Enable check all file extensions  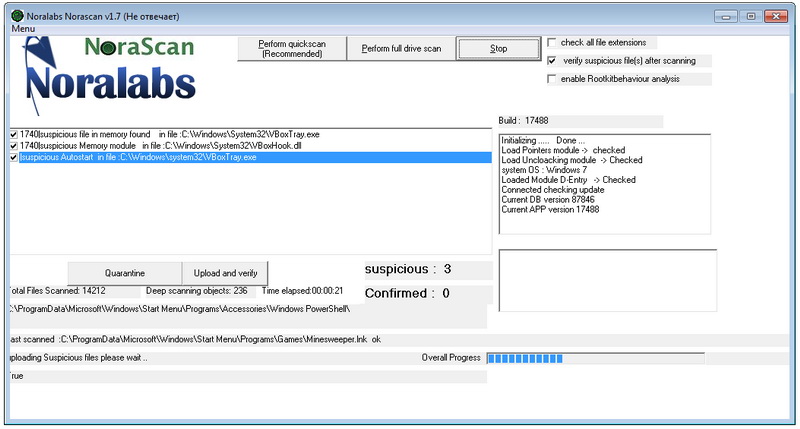click(552, 42)
